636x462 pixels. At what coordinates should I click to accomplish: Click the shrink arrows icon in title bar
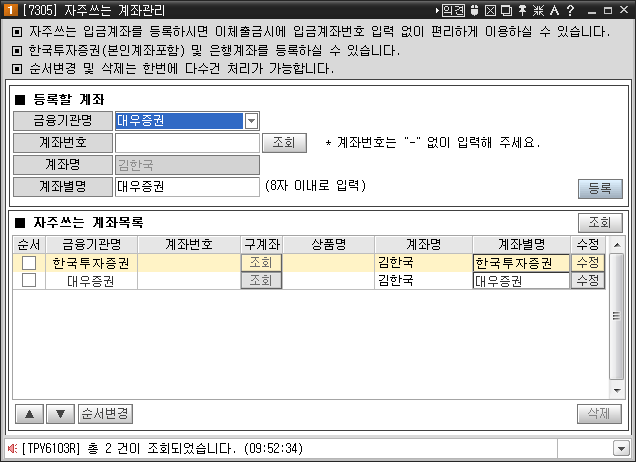point(538,10)
